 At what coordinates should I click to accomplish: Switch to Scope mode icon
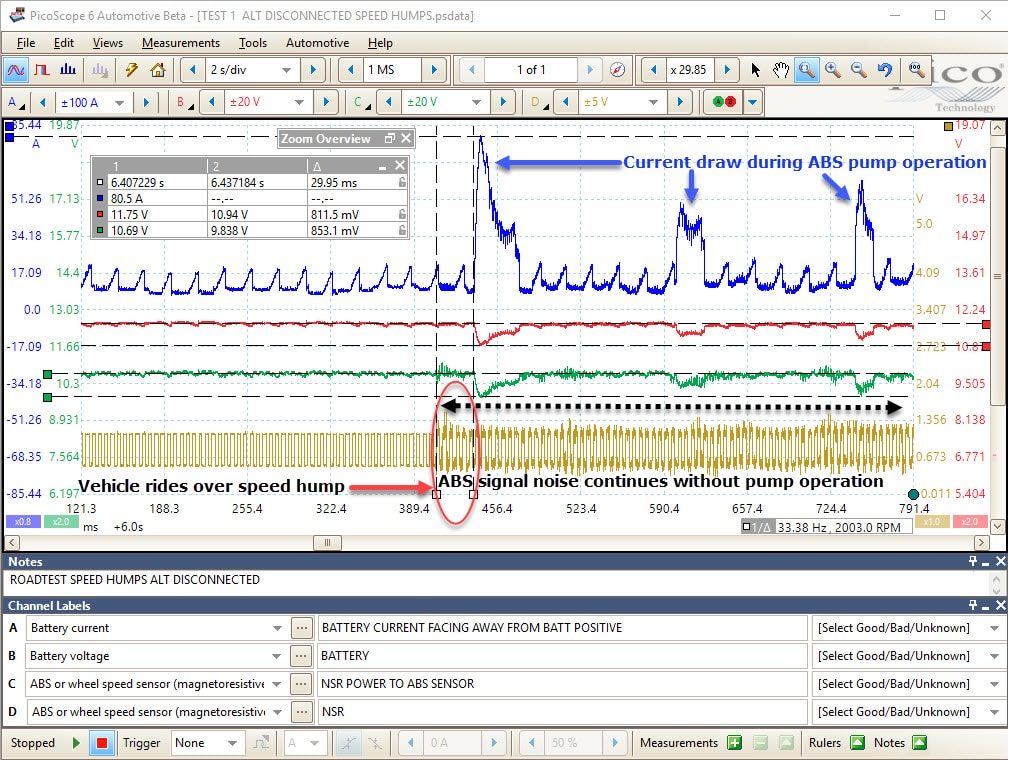(16, 70)
